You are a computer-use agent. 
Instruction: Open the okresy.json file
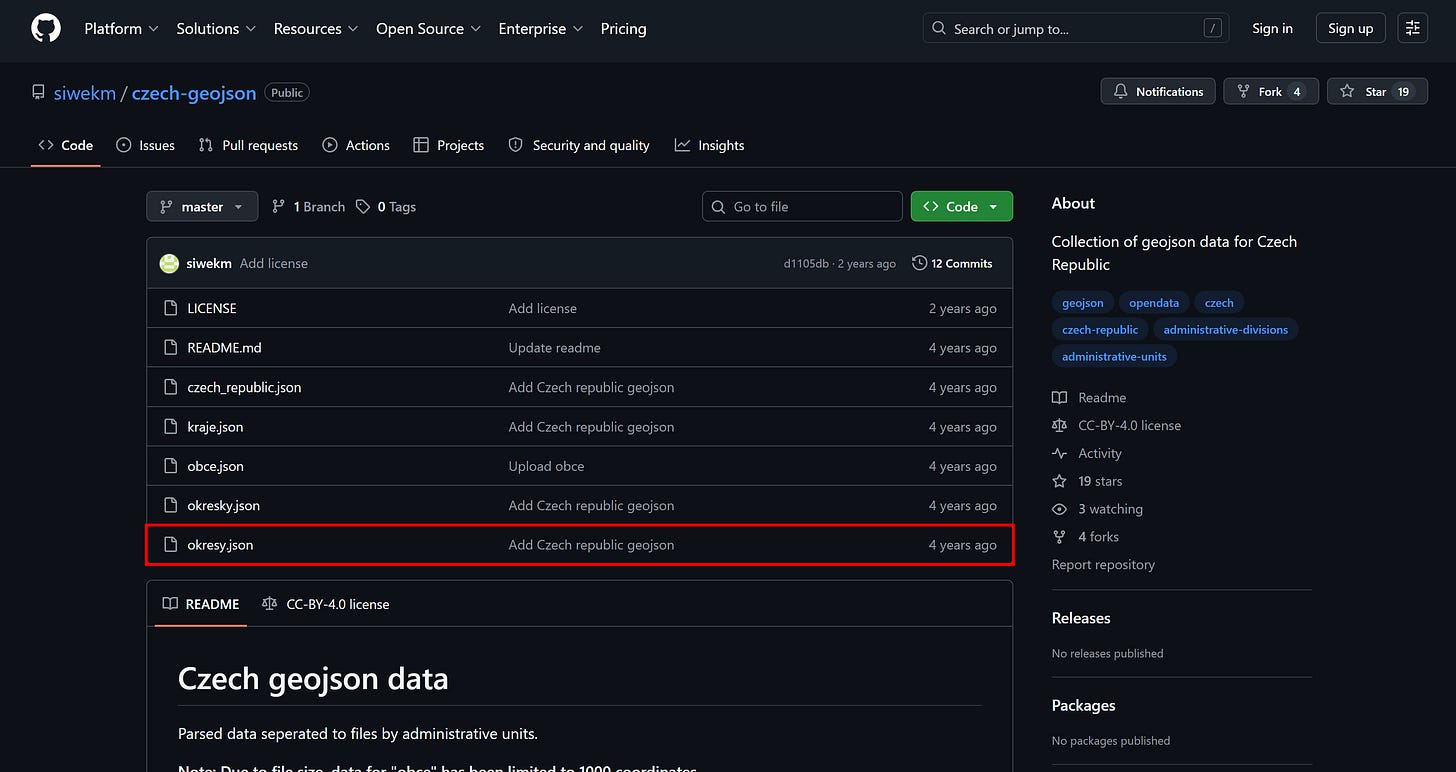pyautogui.click(x=220, y=545)
